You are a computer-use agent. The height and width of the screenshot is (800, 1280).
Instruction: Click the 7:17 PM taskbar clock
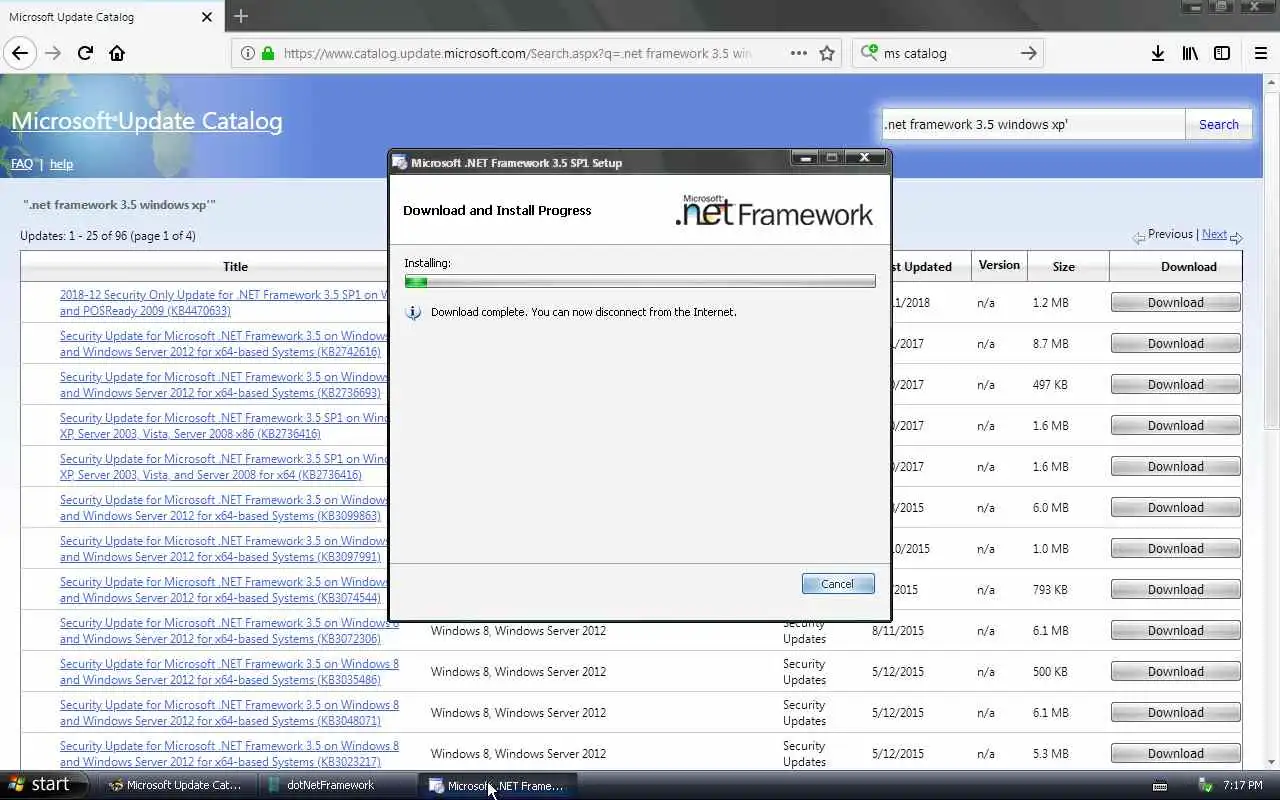[1243, 785]
